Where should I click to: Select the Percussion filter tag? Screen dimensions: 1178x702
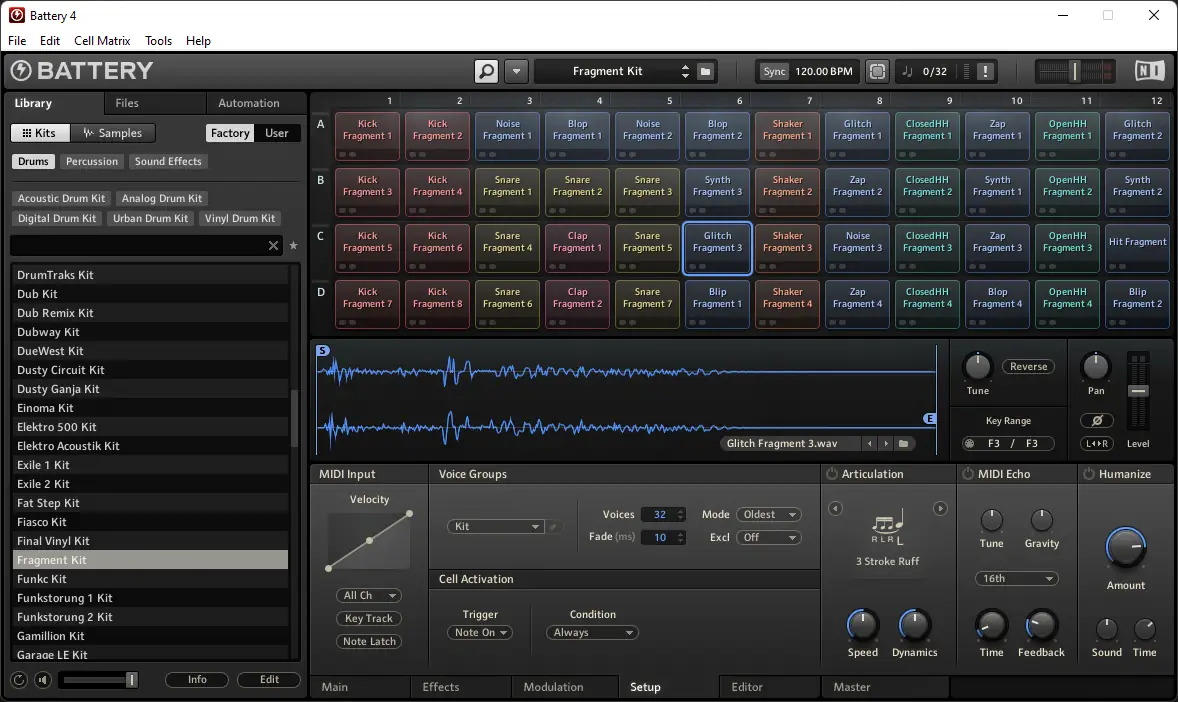click(x=92, y=162)
